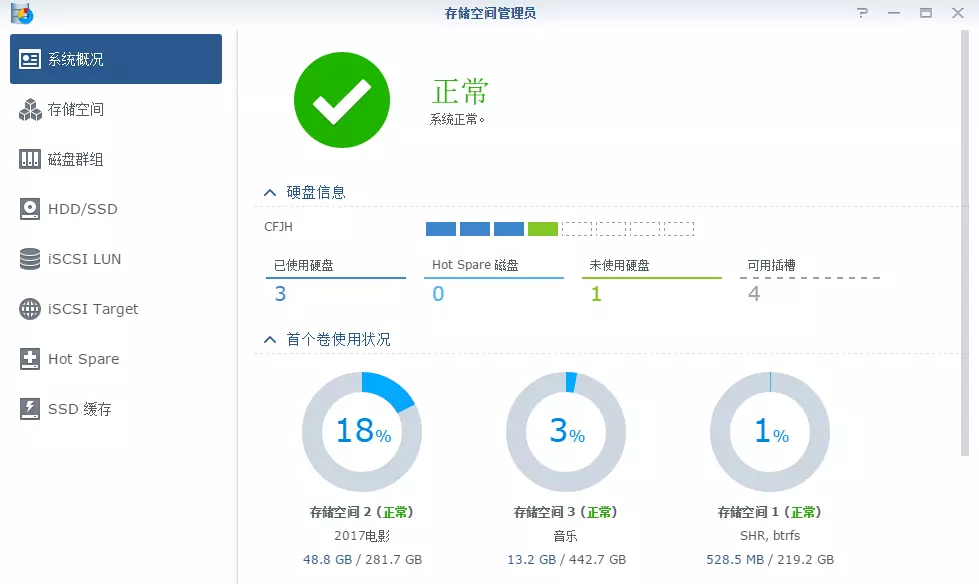Click the 18% usage donut chart
Image resolution: width=979 pixels, height=584 pixels.
pyautogui.click(x=362, y=431)
